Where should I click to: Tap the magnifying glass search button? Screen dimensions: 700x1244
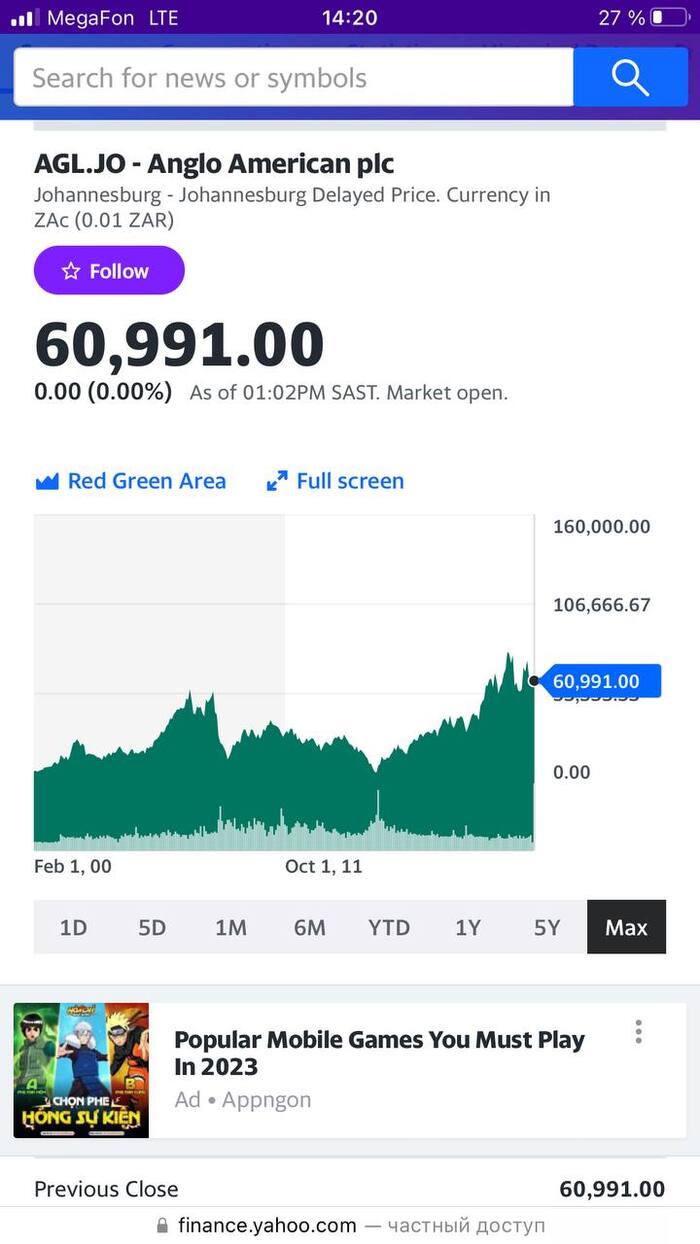coord(630,77)
